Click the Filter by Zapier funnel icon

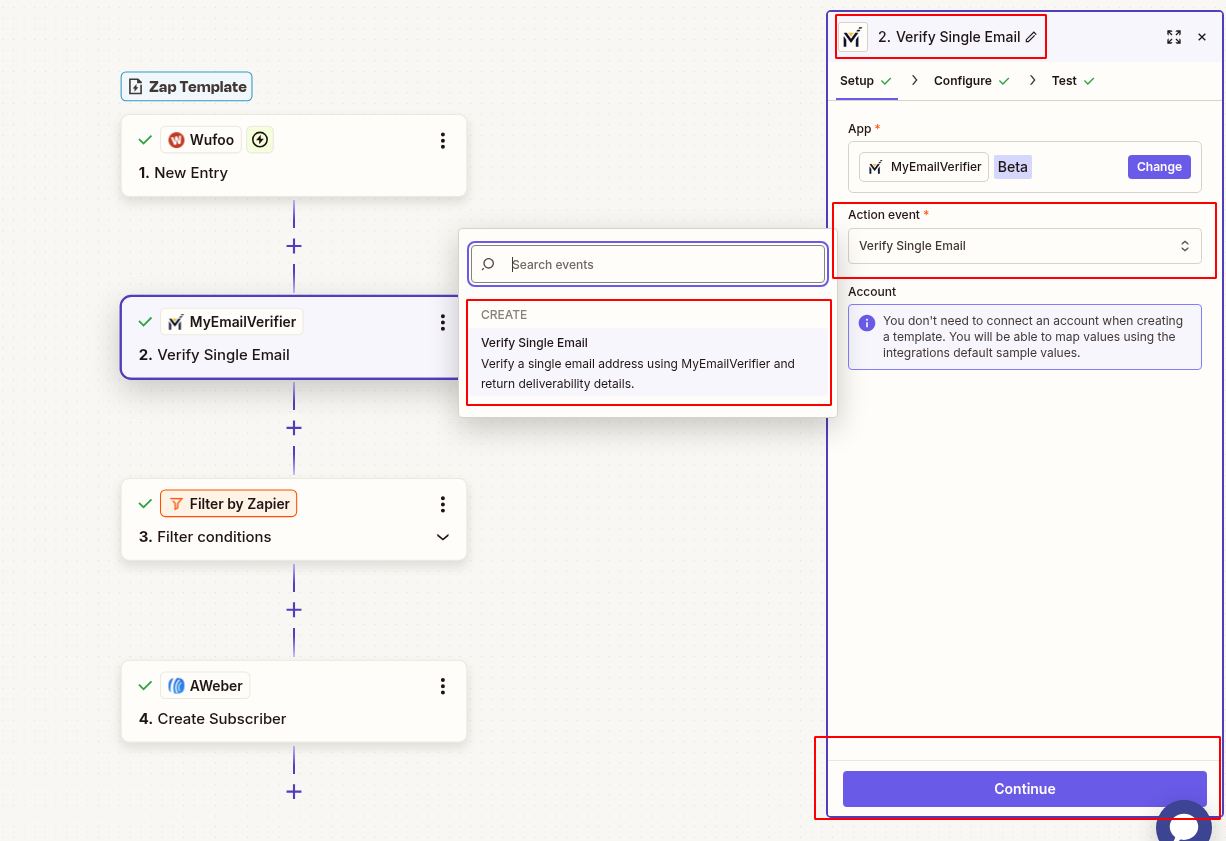pyautogui.click(x=175, y=503)
